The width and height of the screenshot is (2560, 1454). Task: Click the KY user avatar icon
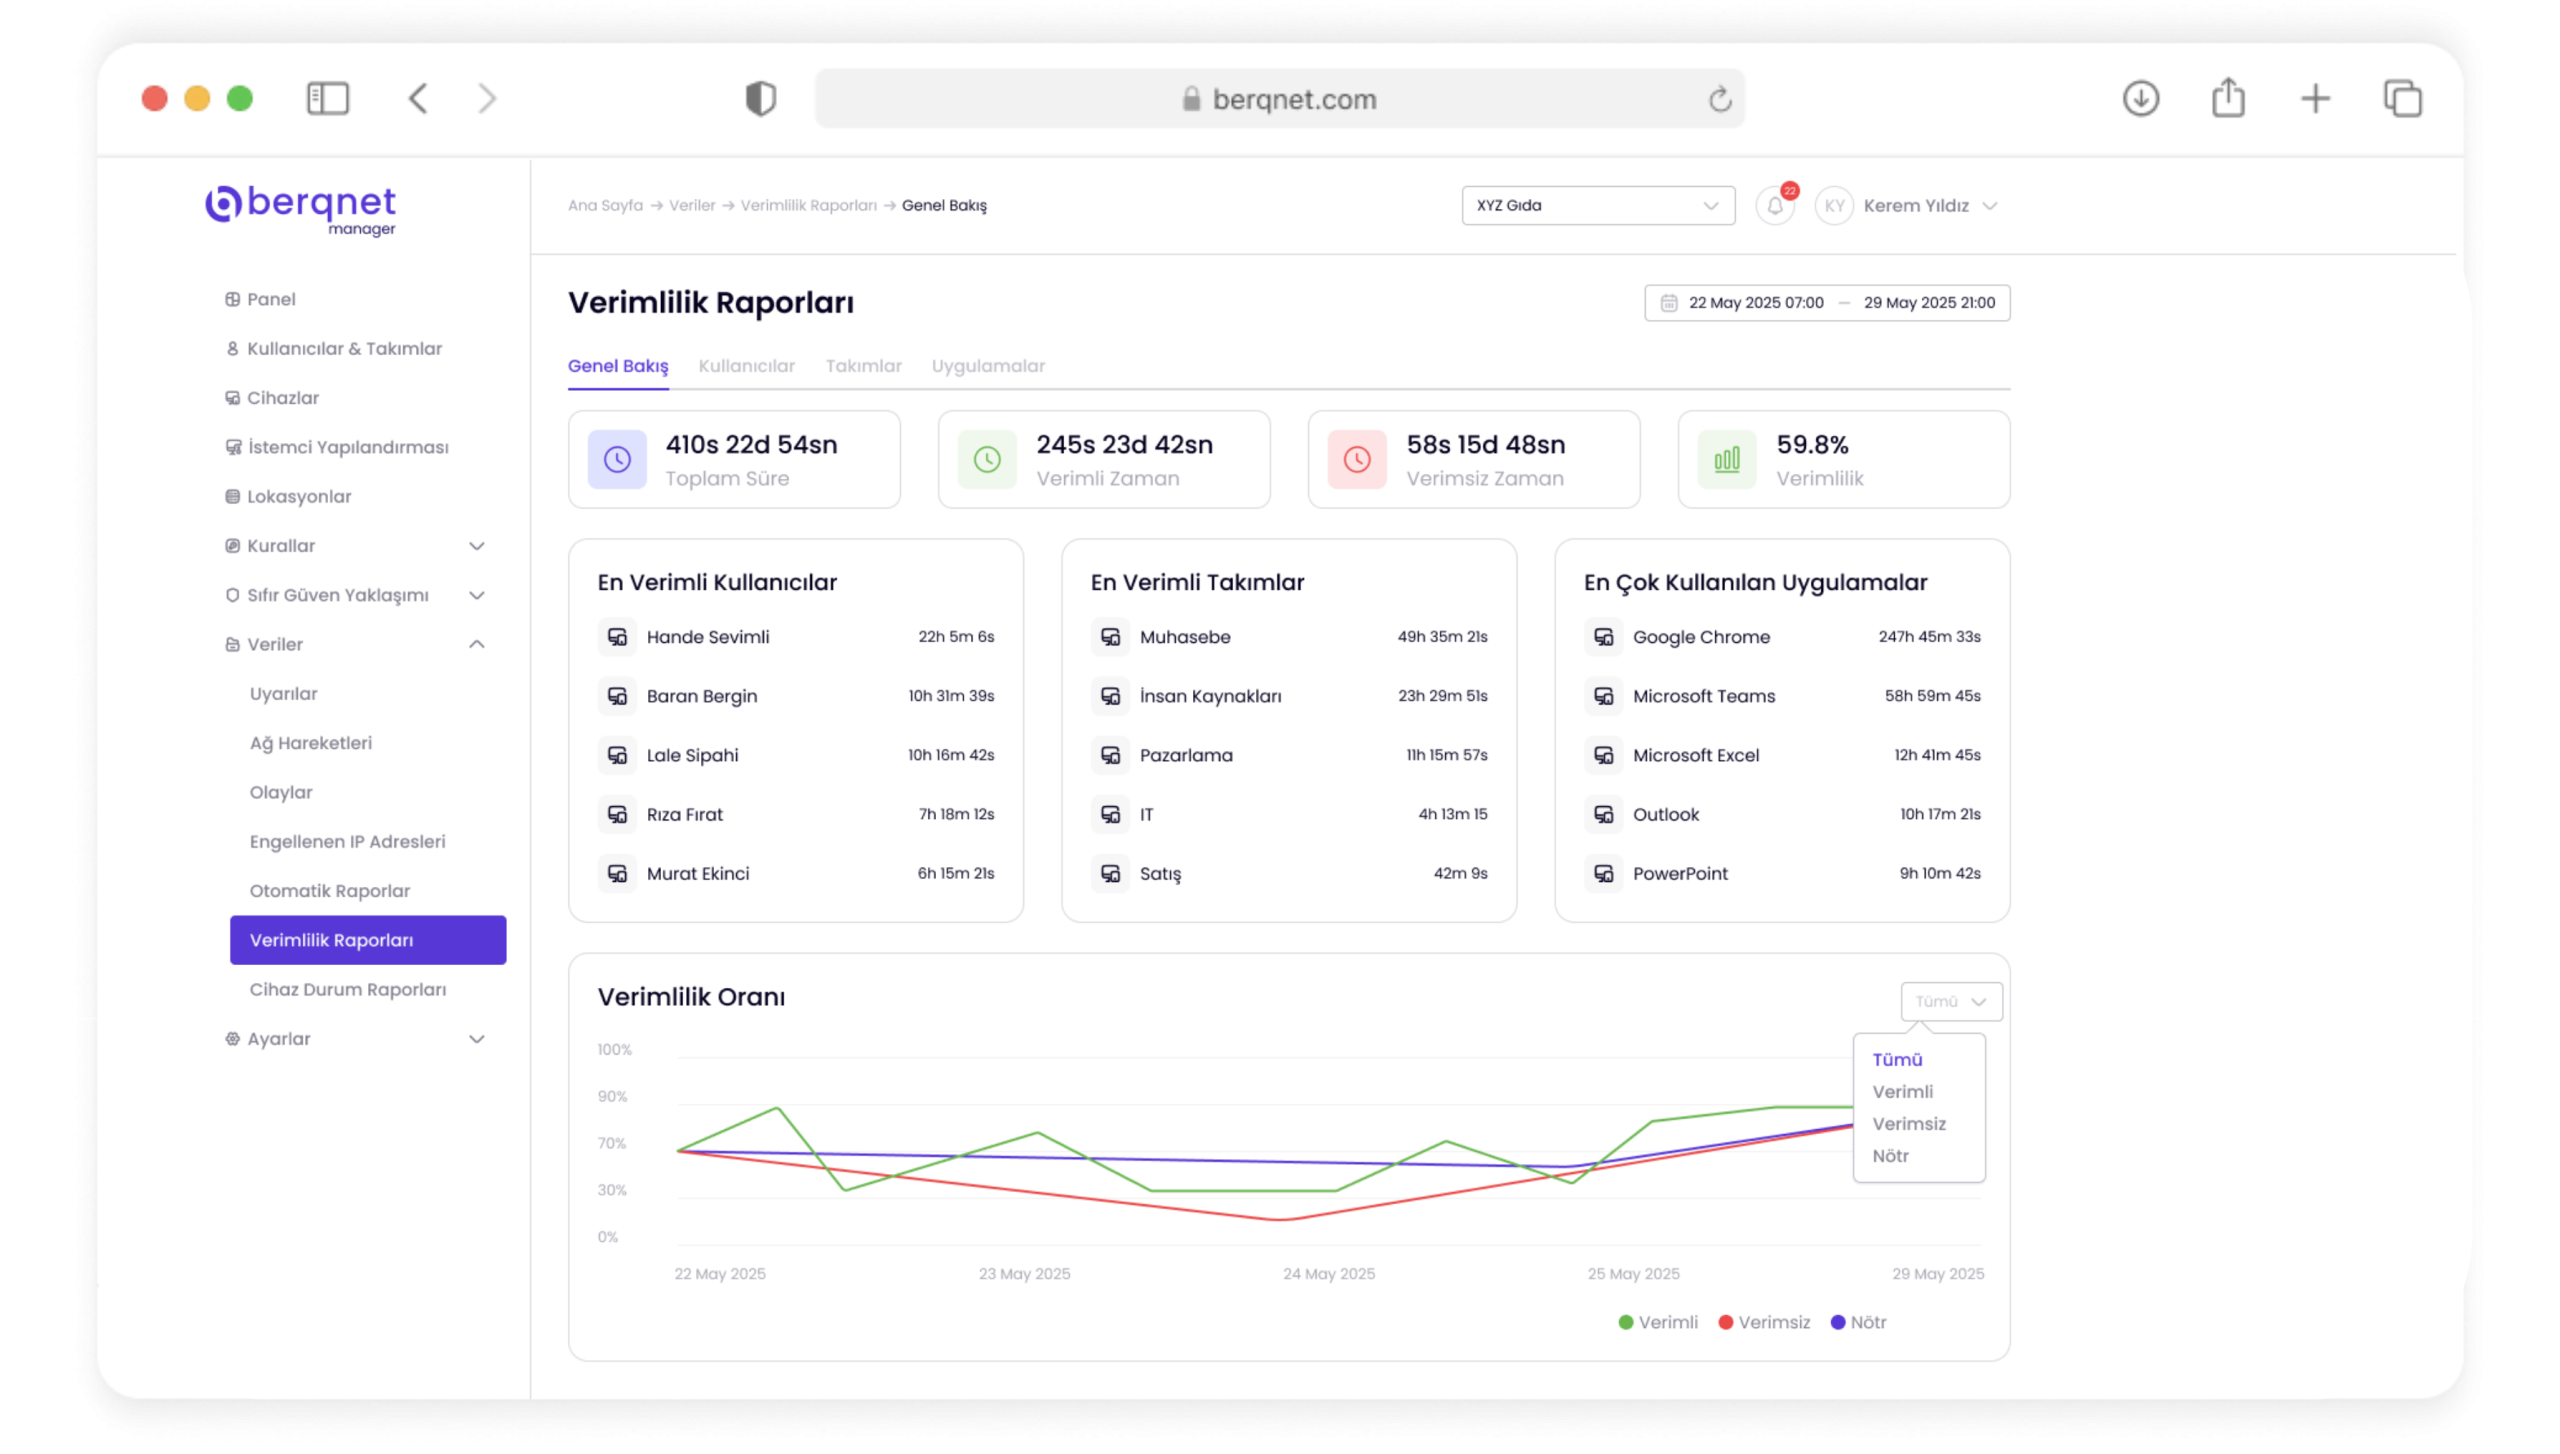[x=1834, y=205]
